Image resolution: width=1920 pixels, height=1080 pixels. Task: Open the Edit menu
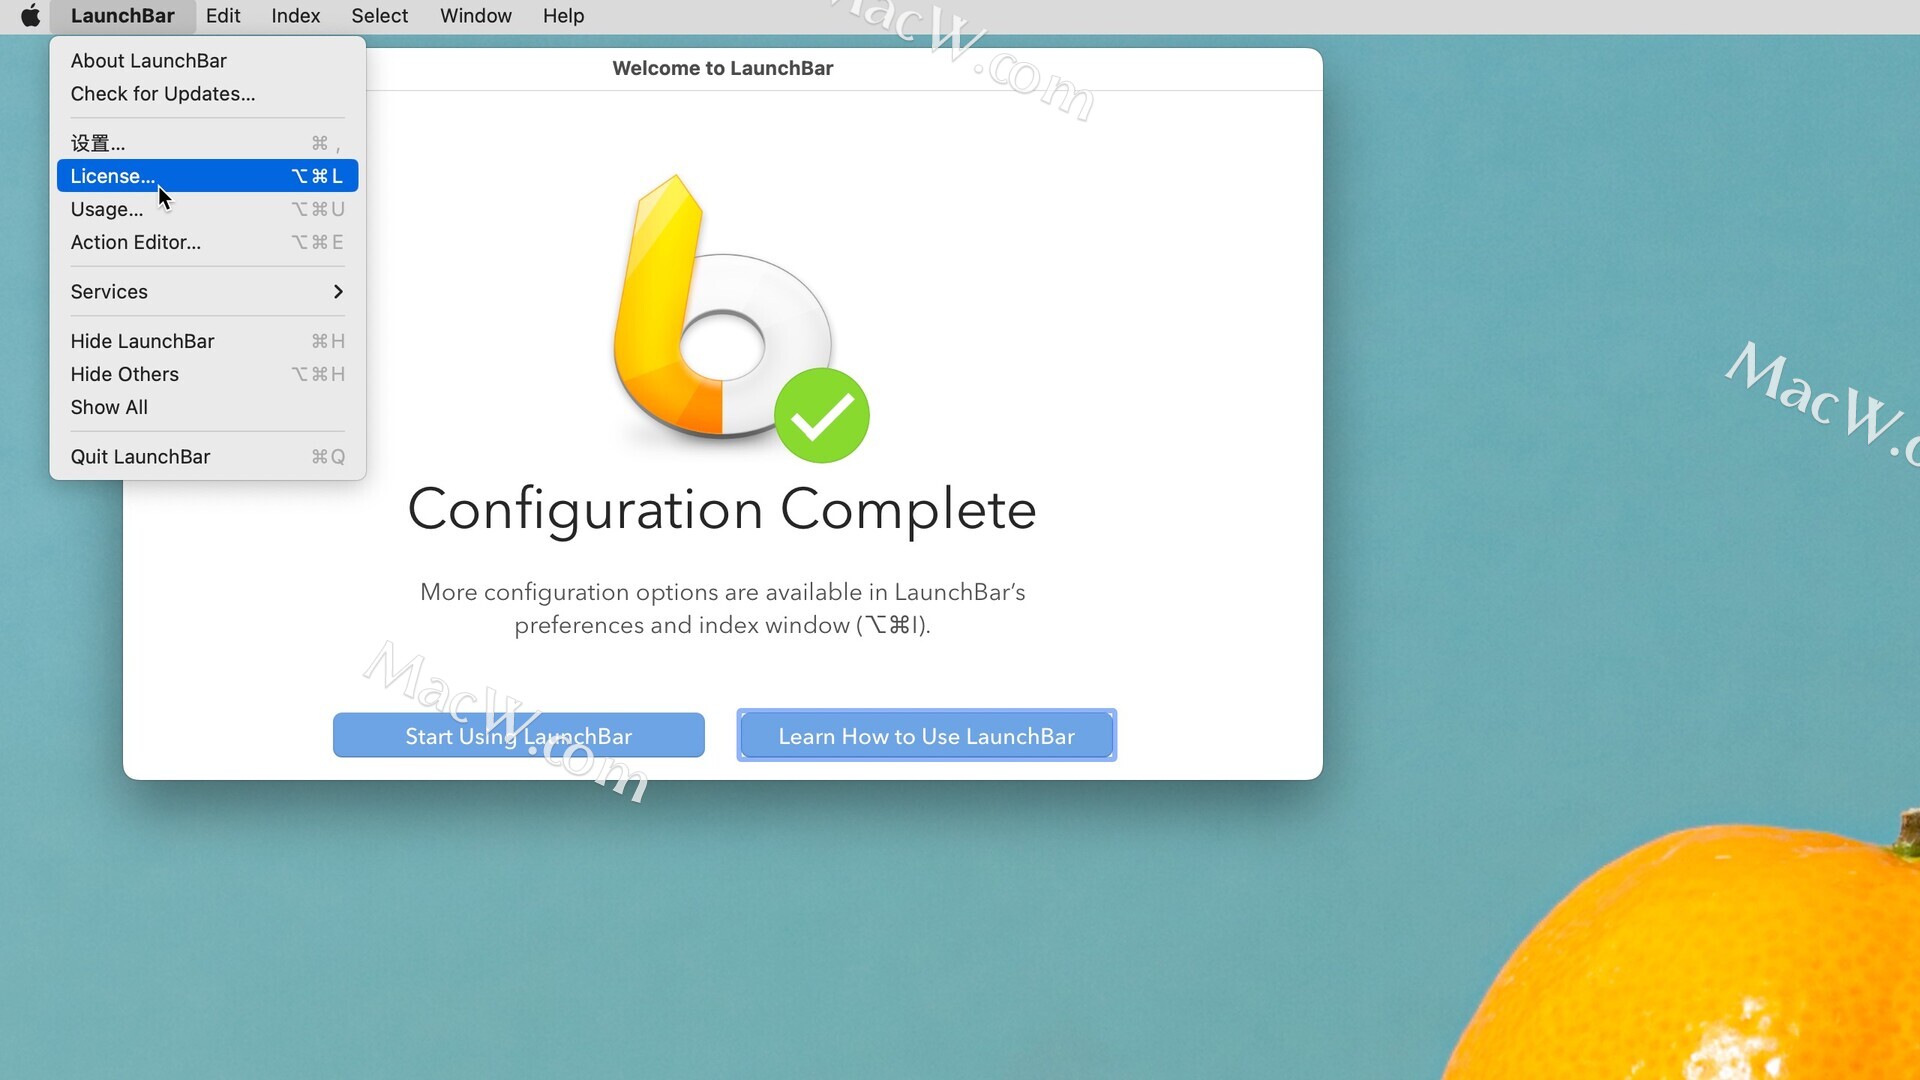(223, 16)
